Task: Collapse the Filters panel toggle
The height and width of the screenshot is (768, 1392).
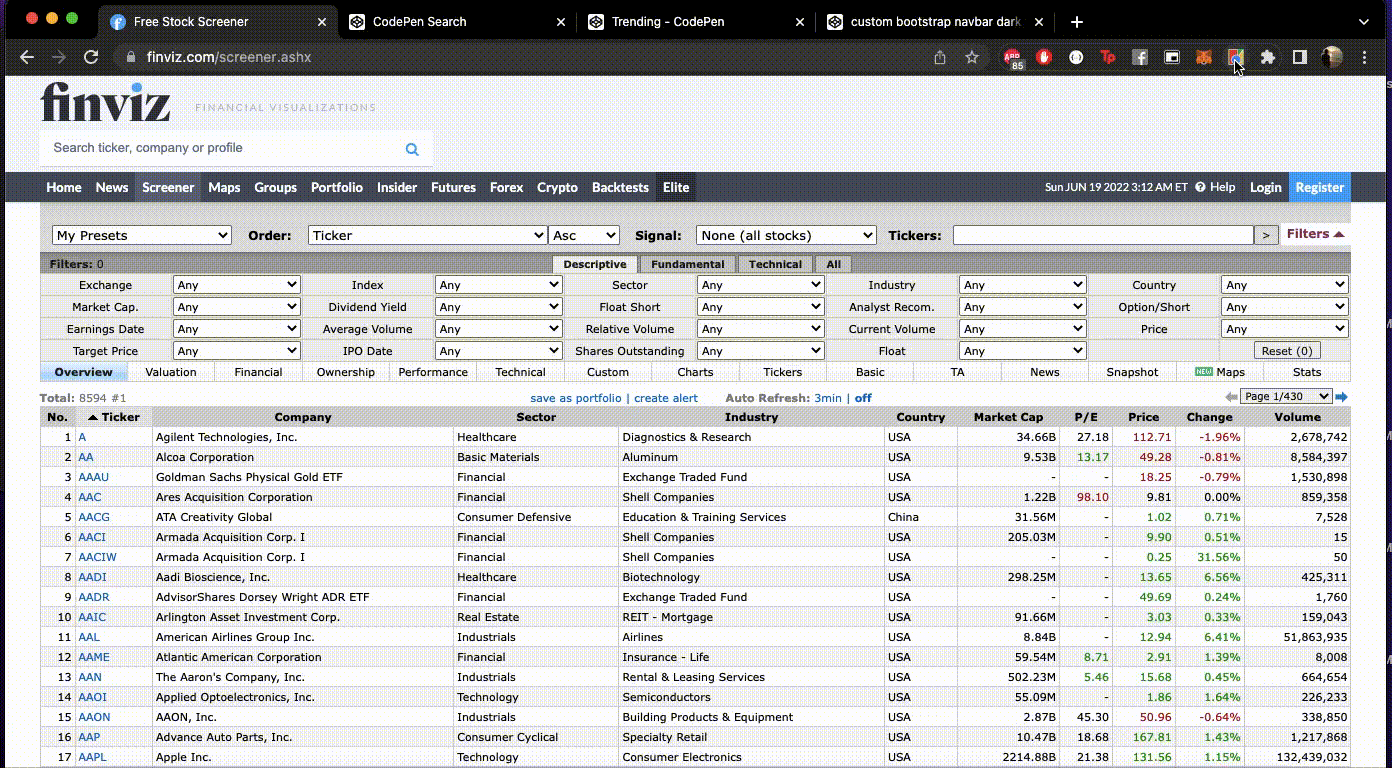Action: (x=1315, y=234)
